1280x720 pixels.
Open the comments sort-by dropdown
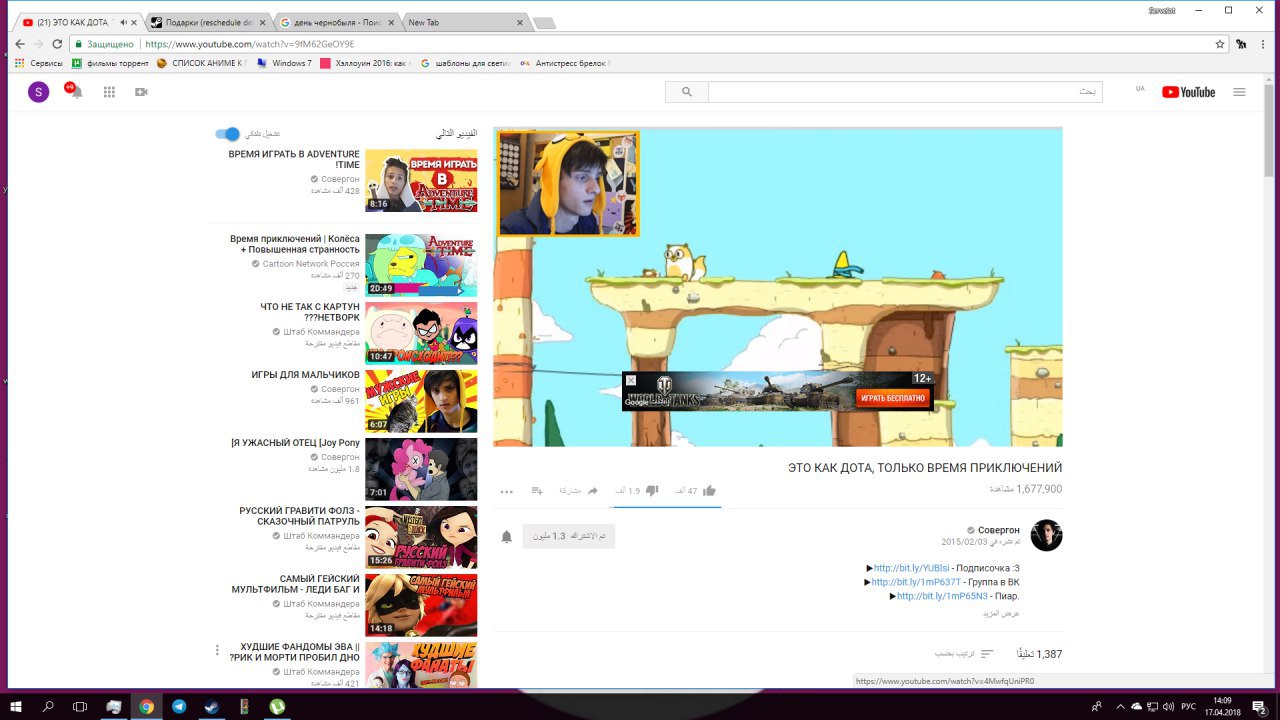point(964,654)
